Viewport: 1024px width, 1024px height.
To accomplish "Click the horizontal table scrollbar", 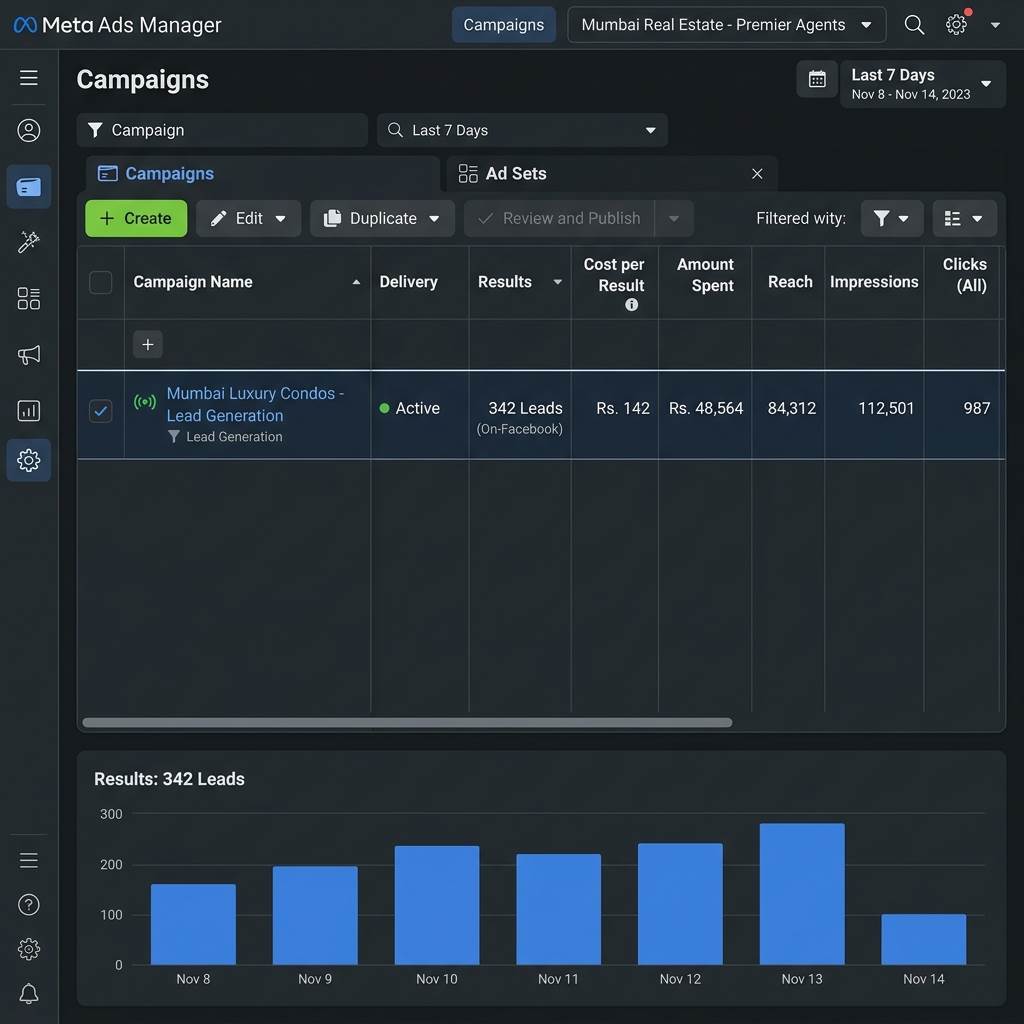I will (407, 722).
